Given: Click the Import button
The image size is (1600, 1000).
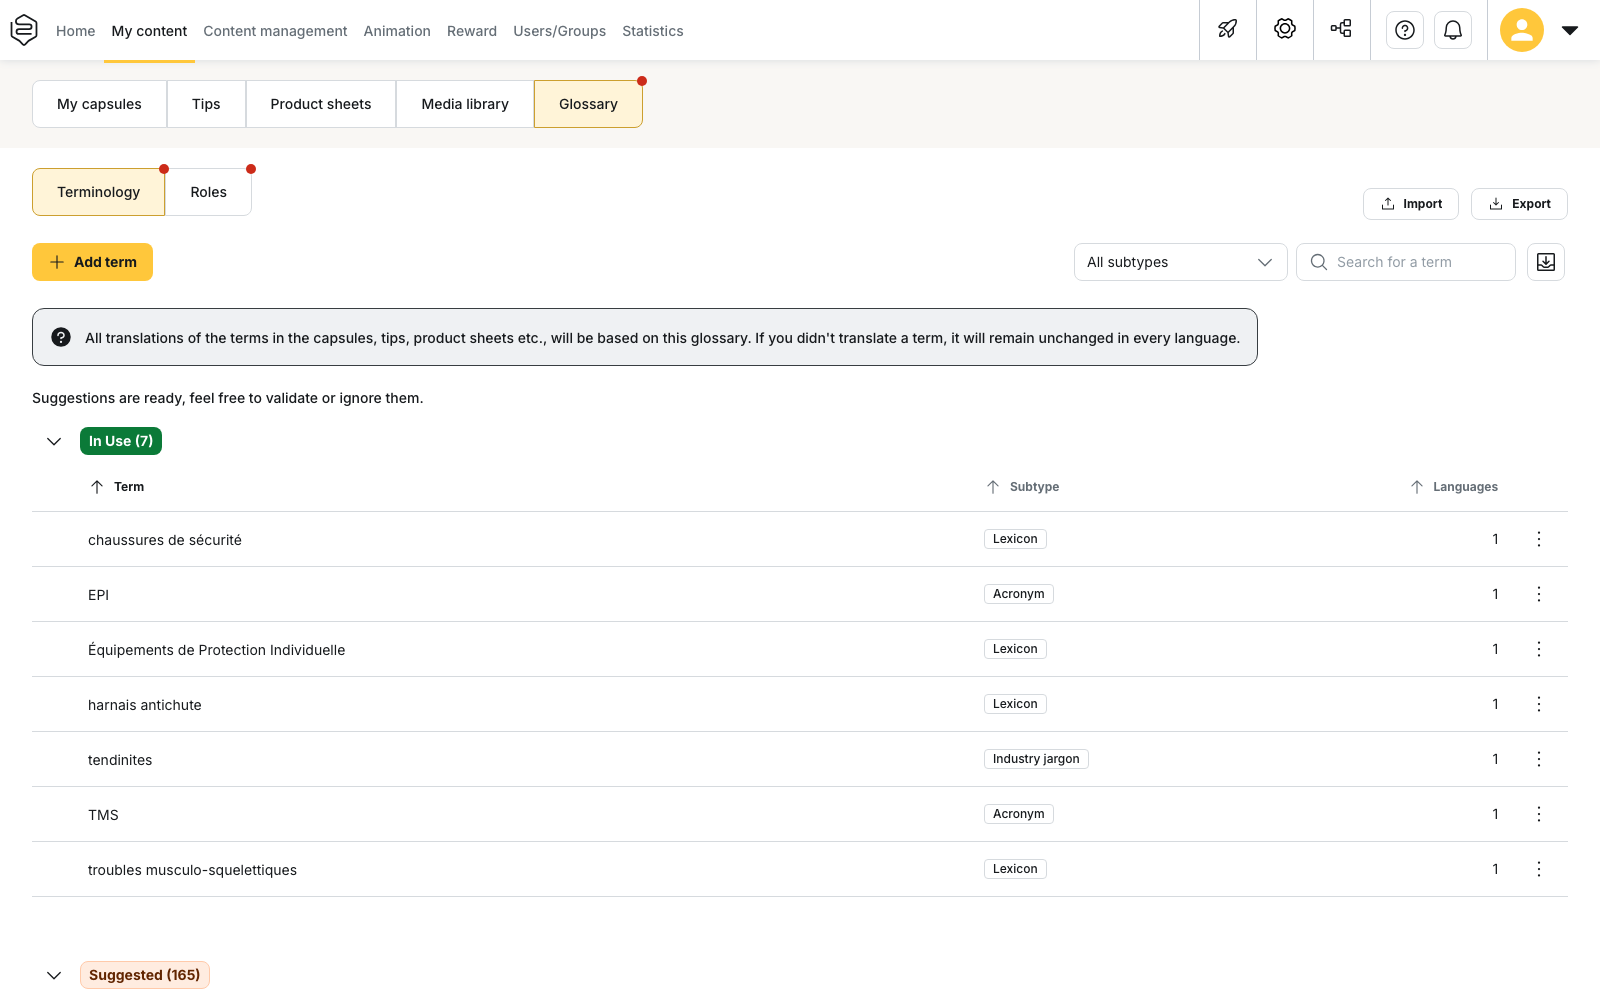Looking at the screenshot, I should coord(1411,204).
